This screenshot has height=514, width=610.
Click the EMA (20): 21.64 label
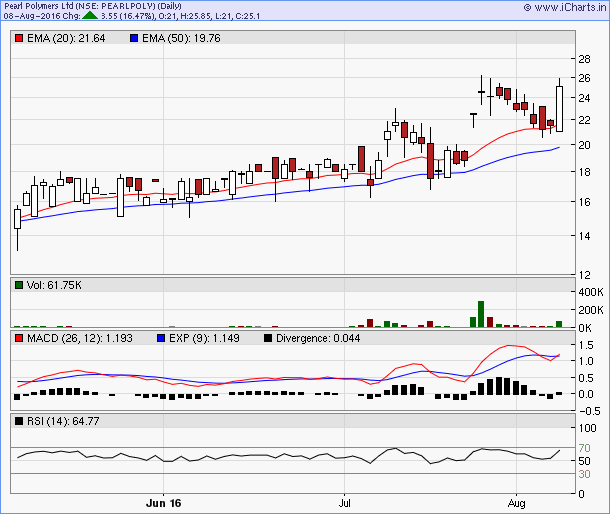[x=66, y=38]
